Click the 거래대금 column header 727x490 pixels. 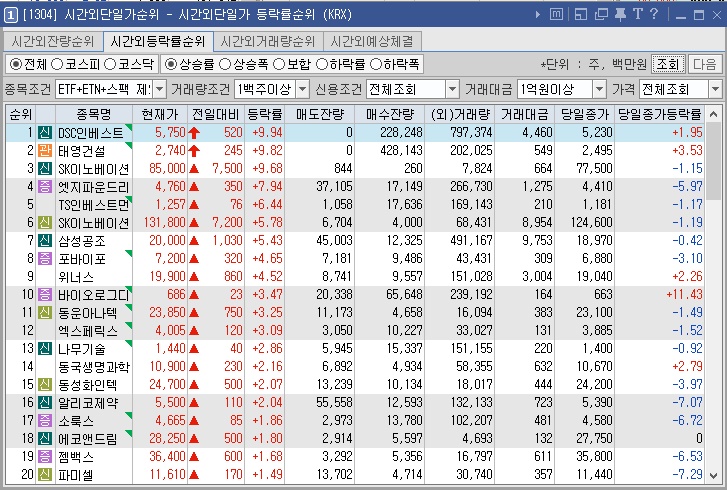[x=525, y=114]
